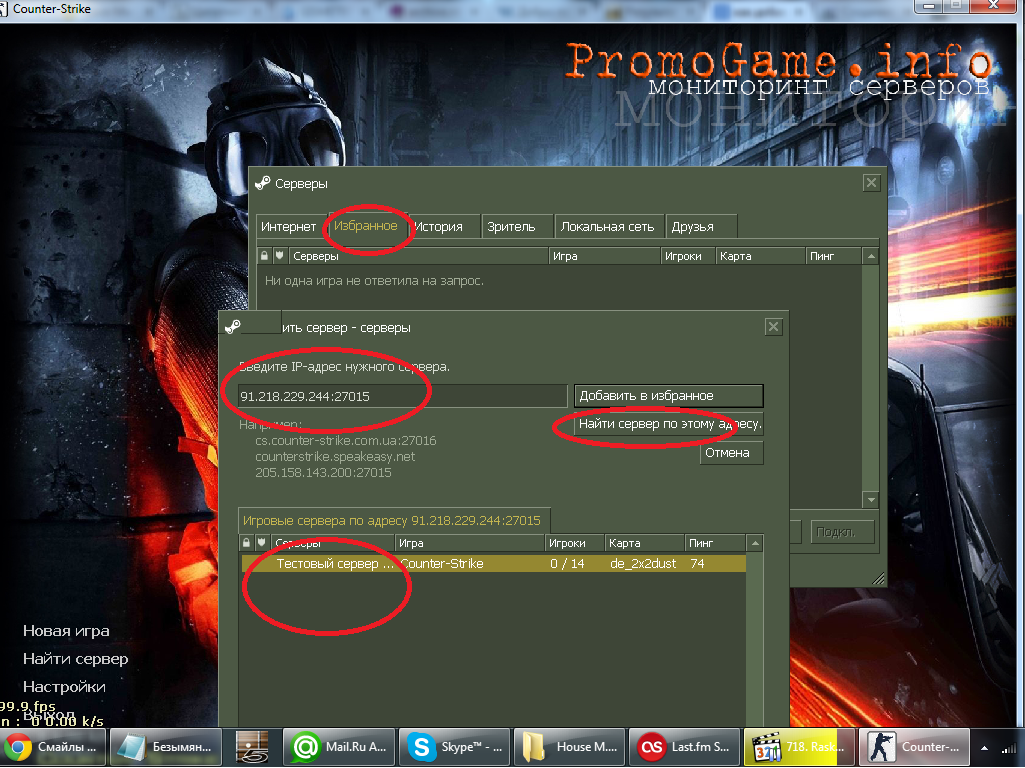The width and height of the screenshot is (1025, 768).
Task: Click Найти сервер in main menu
Action: coord(75,659)
